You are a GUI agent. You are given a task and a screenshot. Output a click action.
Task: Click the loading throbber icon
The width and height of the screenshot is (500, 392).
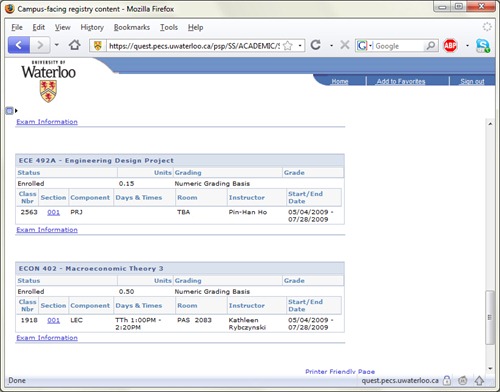point(487,27)
